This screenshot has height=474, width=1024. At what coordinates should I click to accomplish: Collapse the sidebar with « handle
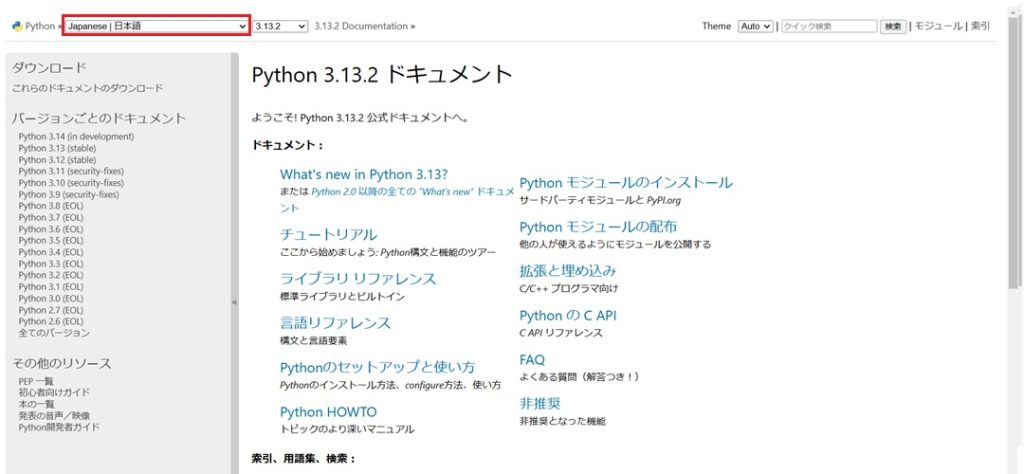[x=234, y=302]
